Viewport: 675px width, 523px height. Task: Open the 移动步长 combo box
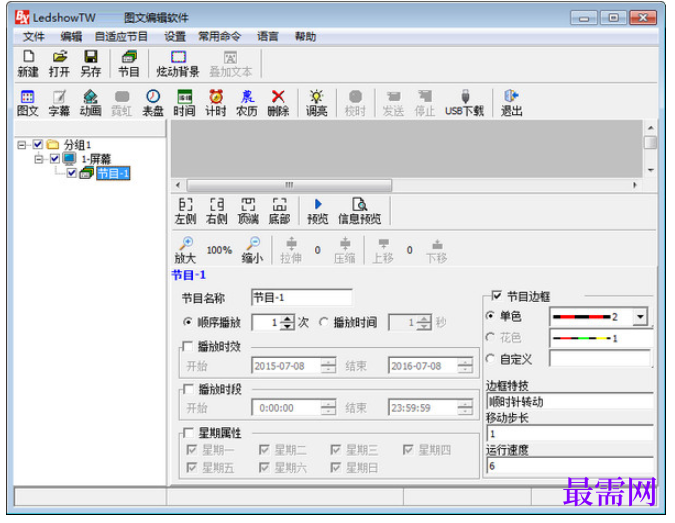[570, 433]
